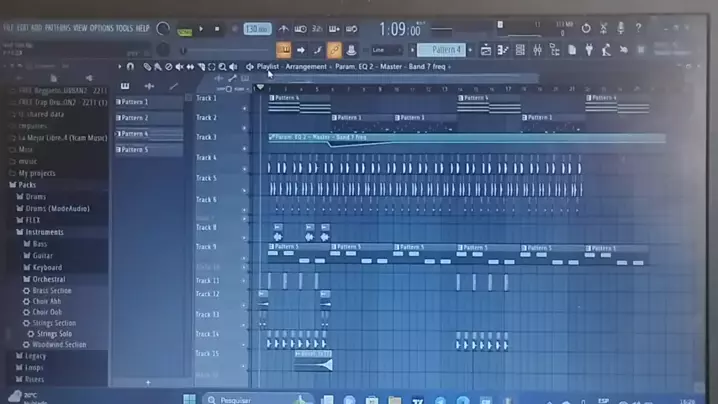Open the mixer window from the toolbar
718x404 pixels.
537,50
